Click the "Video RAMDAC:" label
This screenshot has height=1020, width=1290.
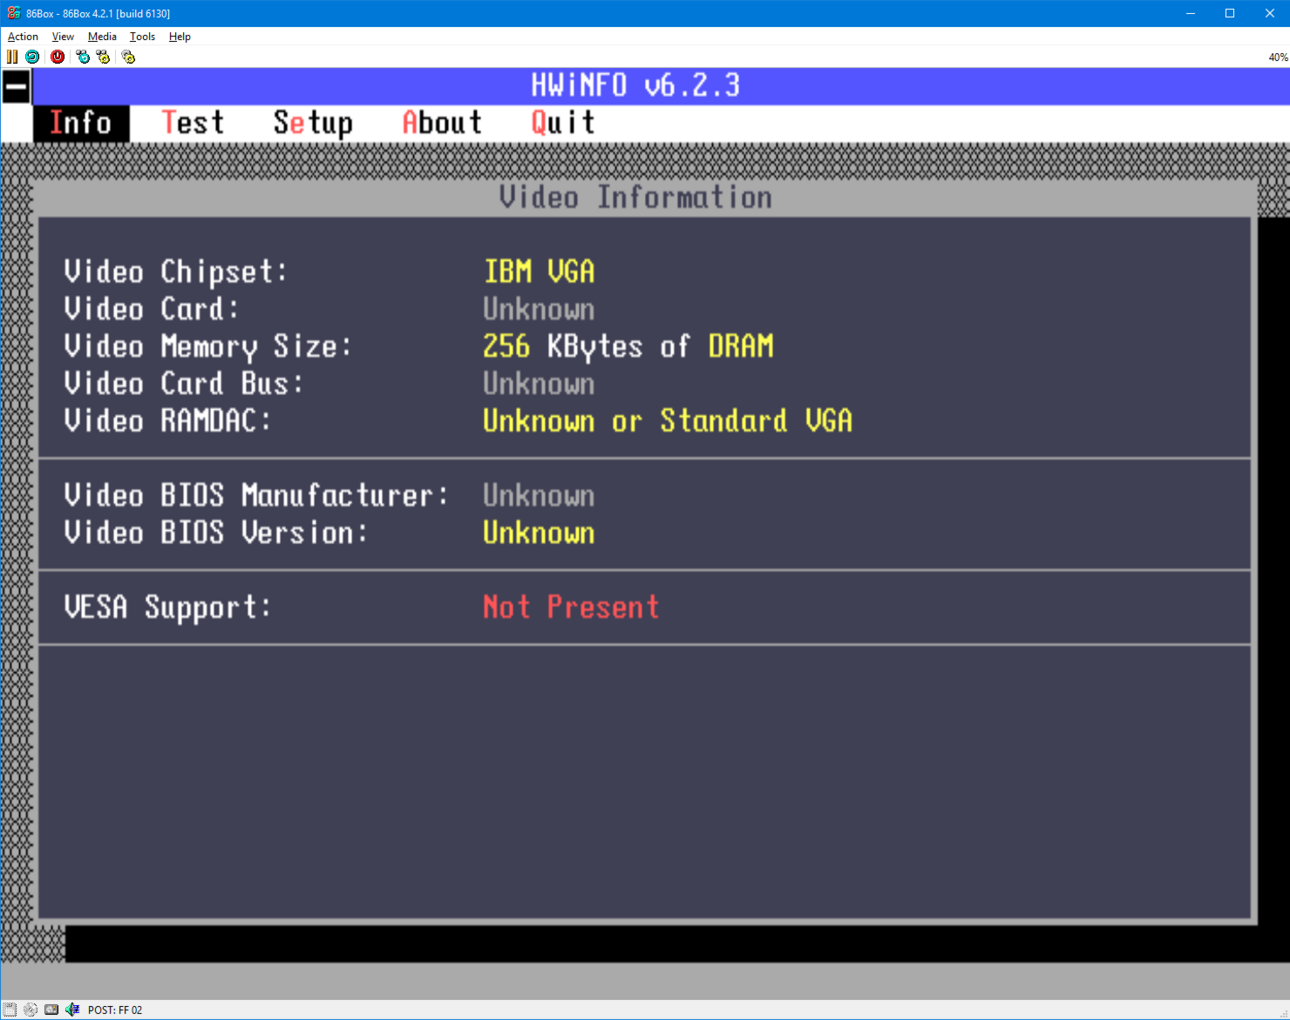point(168,421)
